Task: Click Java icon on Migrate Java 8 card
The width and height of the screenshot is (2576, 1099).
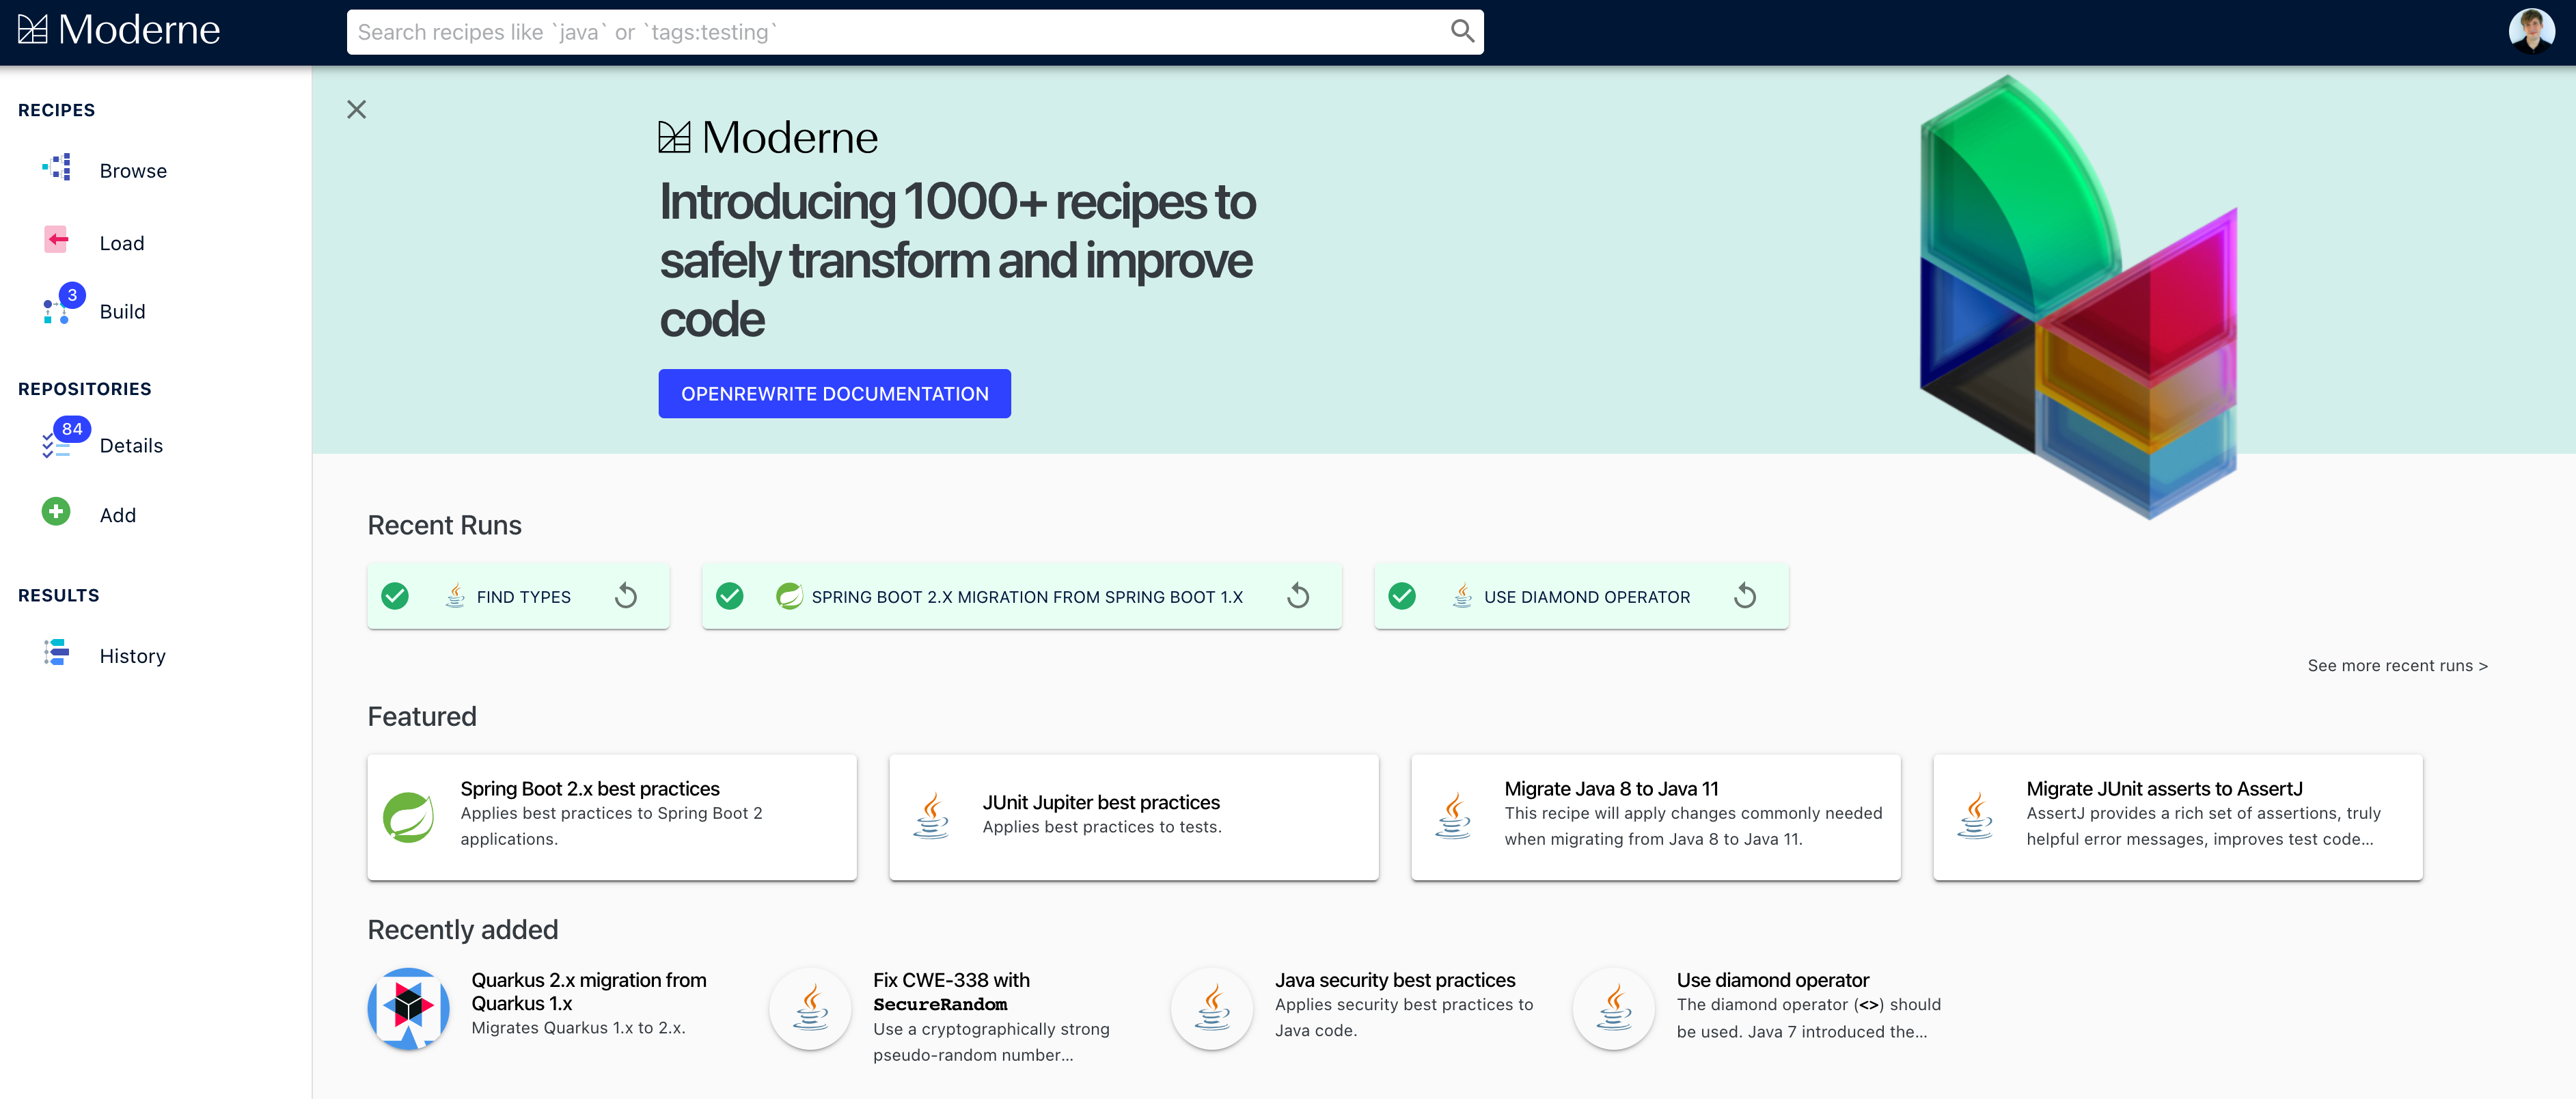Action: tap(1453, 816)
